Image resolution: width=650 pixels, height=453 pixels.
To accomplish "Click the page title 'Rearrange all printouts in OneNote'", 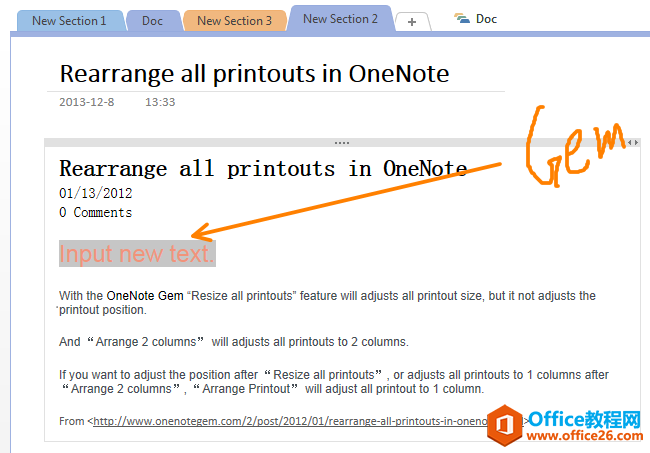I will click(x=254, y=74).
